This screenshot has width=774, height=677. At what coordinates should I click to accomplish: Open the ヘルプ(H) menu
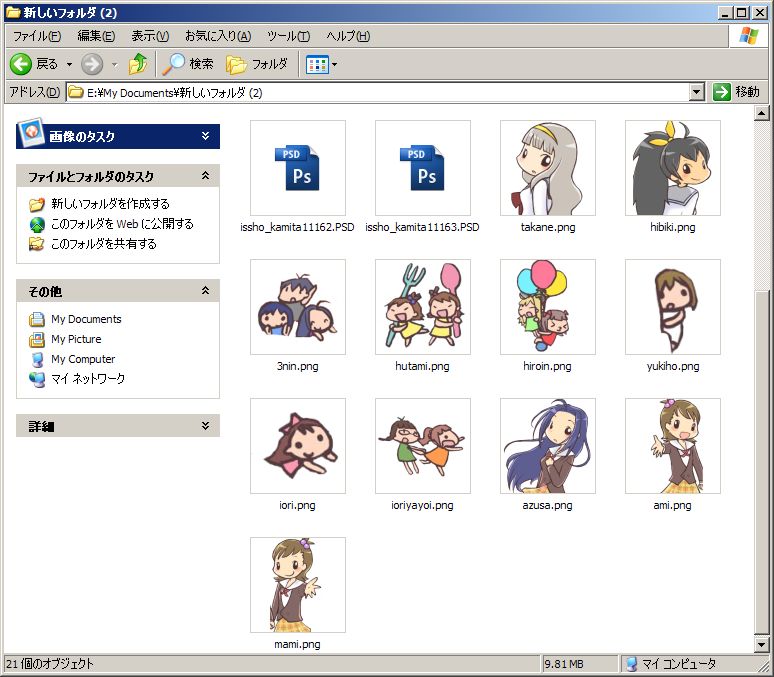348,36
